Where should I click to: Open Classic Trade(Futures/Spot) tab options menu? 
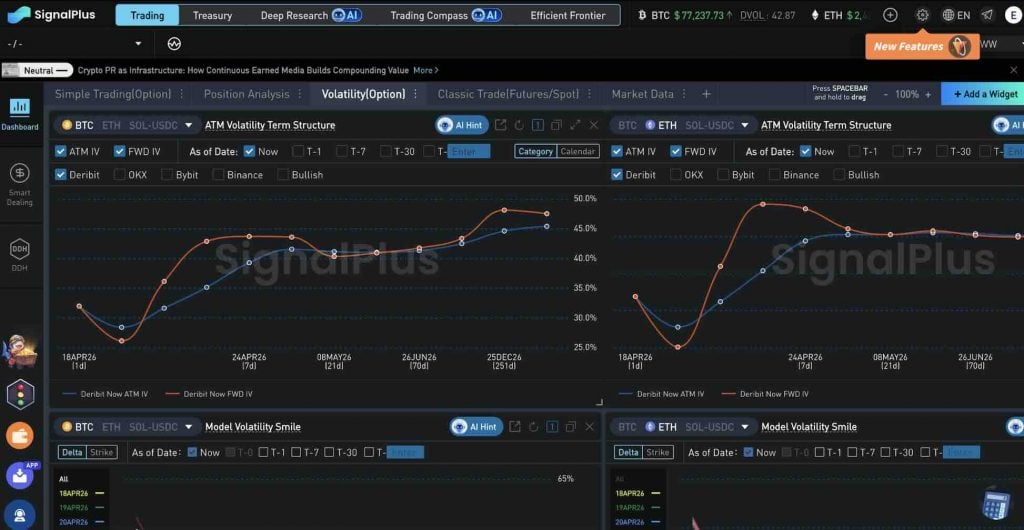(x=590, y=94)
